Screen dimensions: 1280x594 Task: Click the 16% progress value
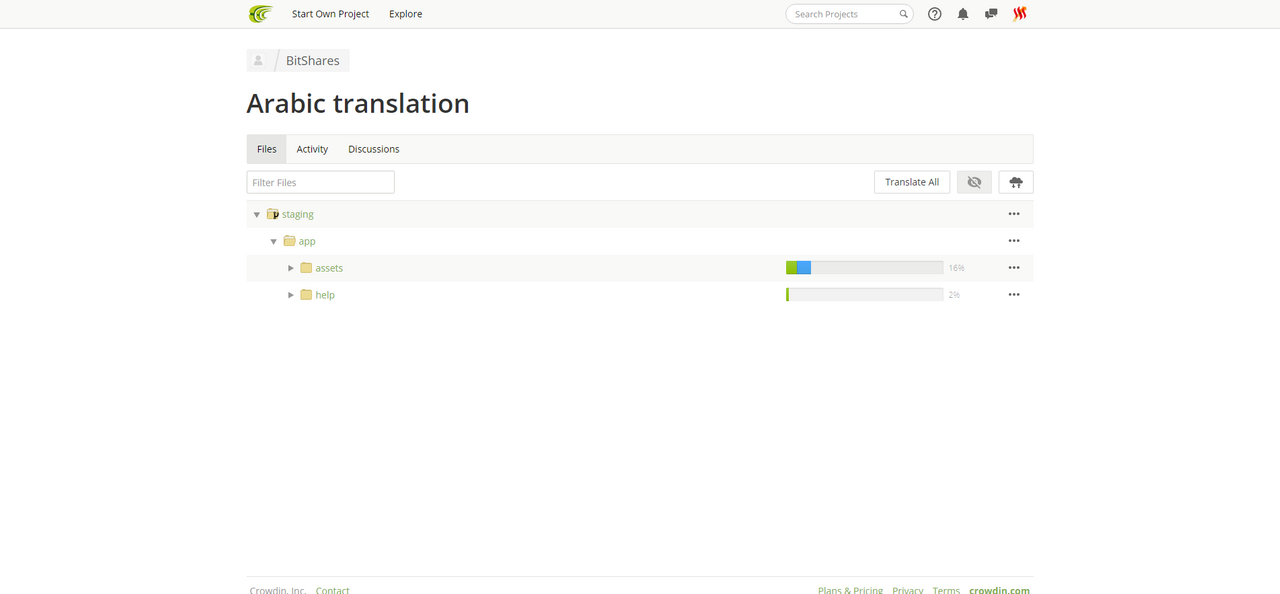coord(957,268)
